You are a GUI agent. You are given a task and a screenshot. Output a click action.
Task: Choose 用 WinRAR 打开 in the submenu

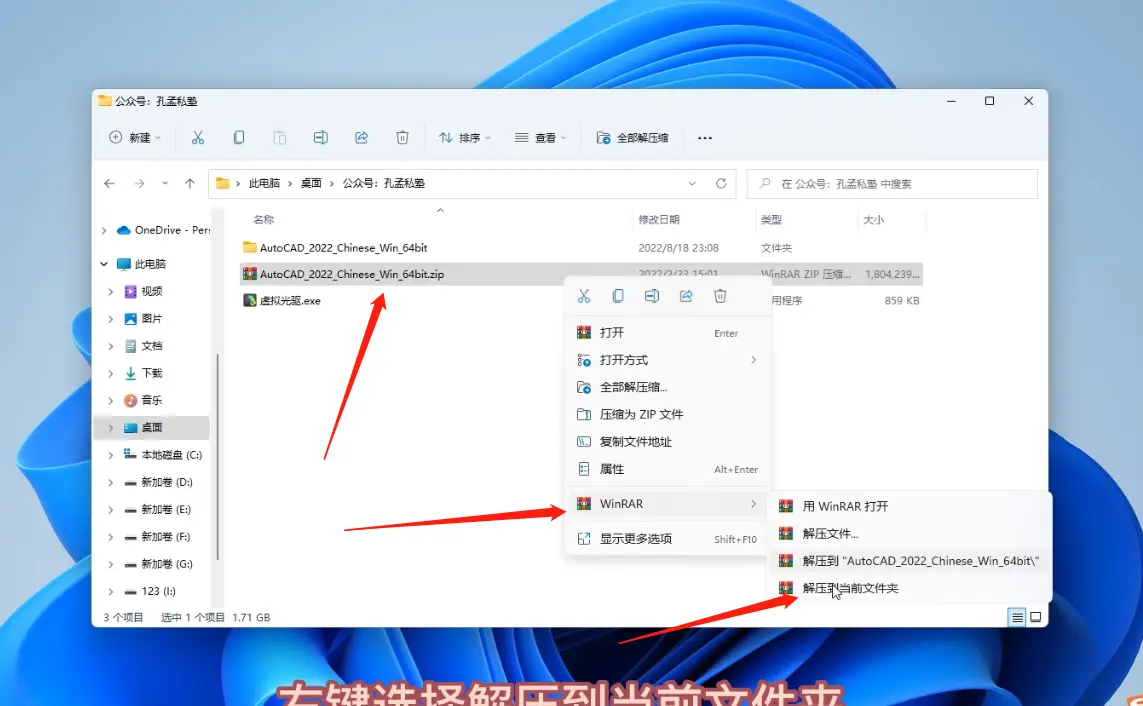pos(910,506)
